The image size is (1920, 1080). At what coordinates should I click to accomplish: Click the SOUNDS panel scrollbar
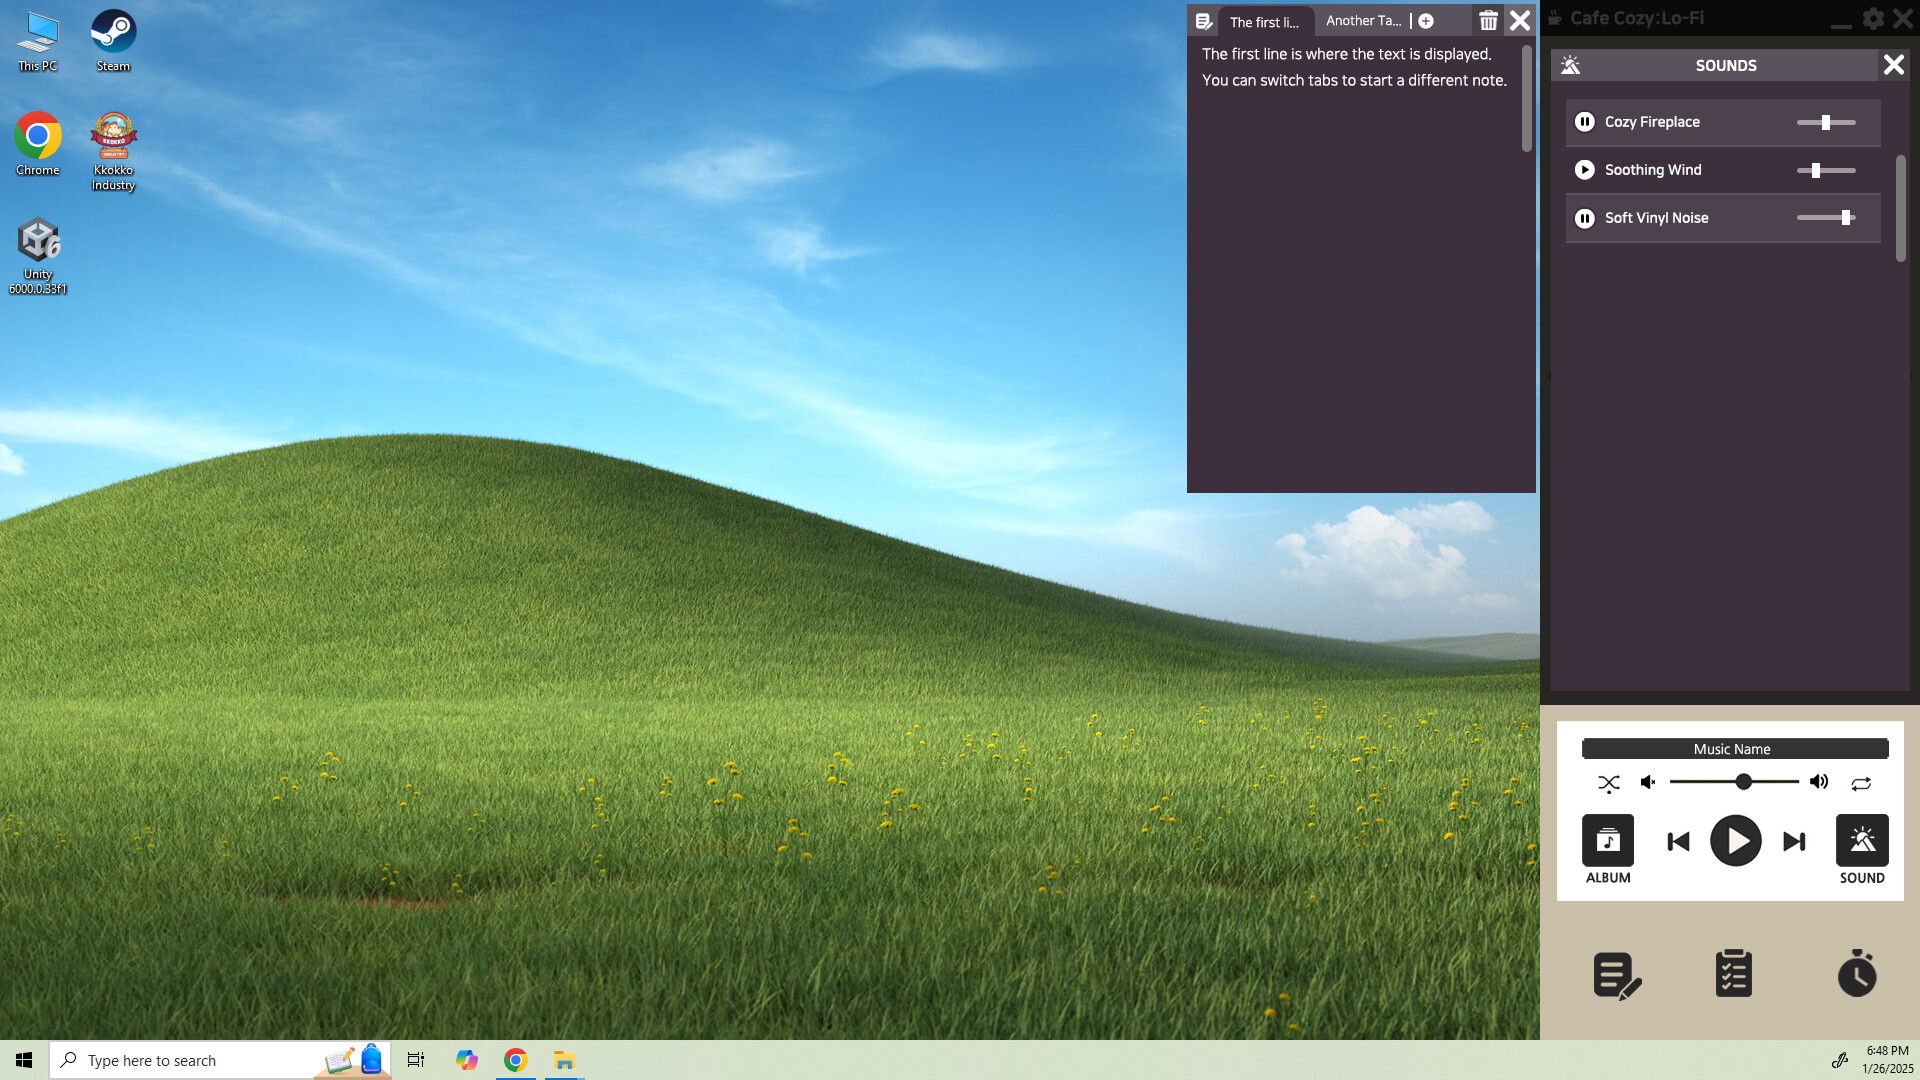click(1901, 208)
